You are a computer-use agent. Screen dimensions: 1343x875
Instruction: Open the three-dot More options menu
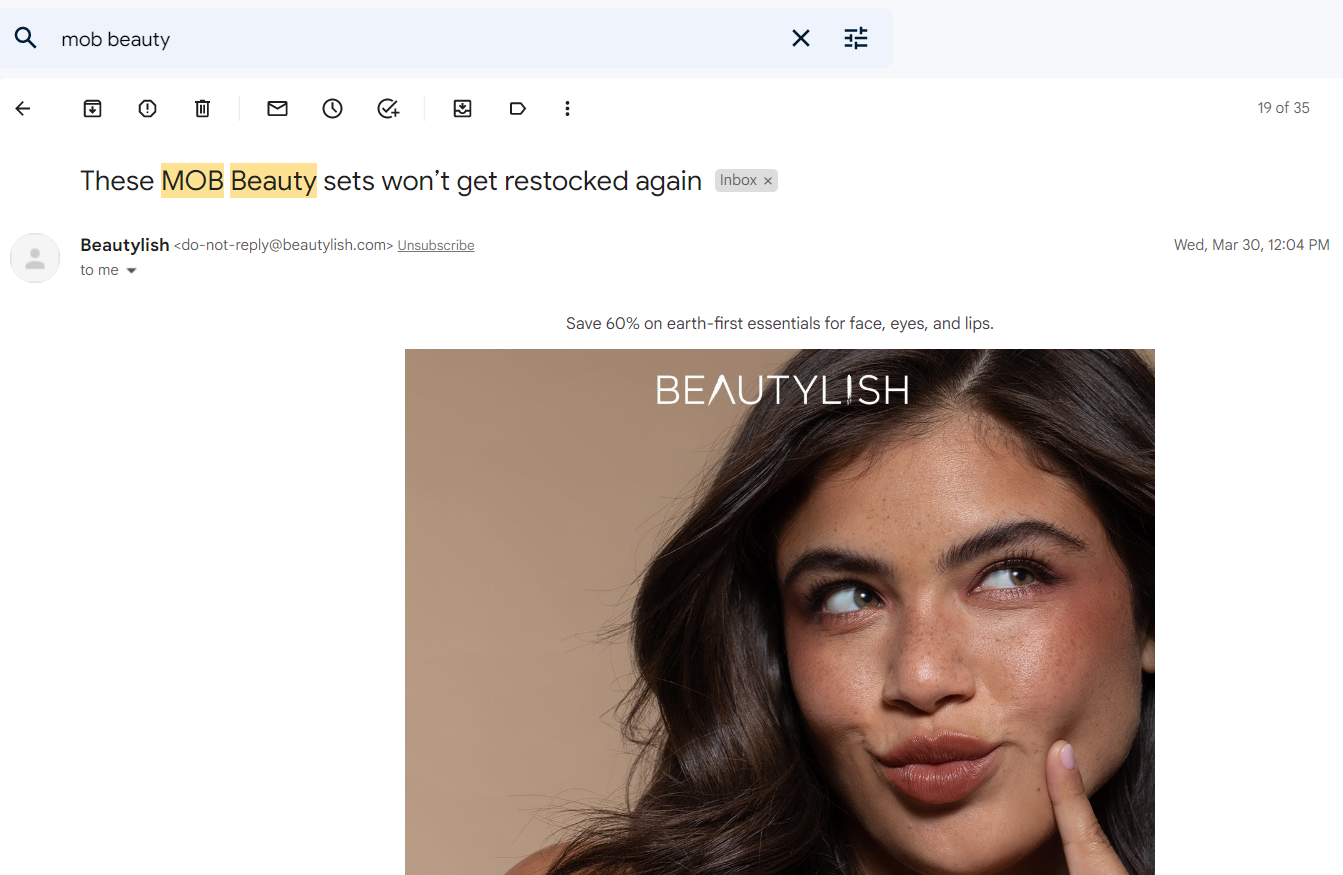pos(567,108)
